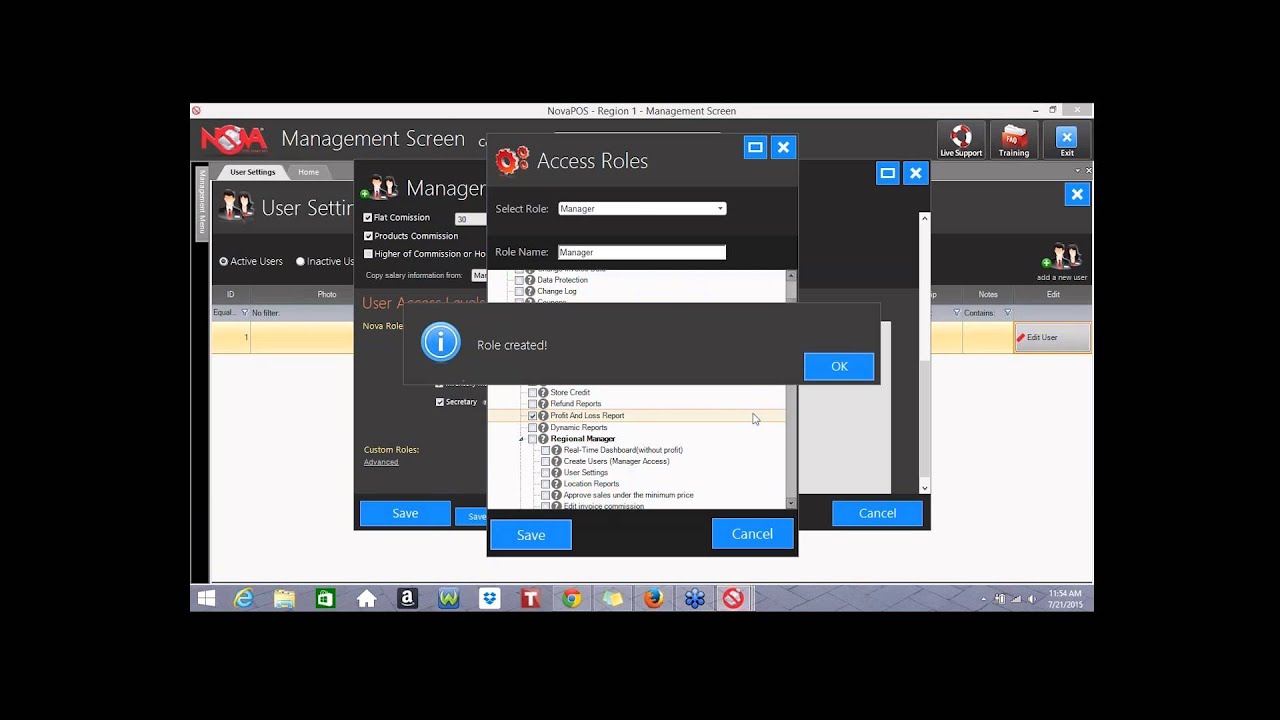Open the Windows Store taskbar icon
Image resolution: width=1280 pixels, height=720 pixels.
coord(325,598)
